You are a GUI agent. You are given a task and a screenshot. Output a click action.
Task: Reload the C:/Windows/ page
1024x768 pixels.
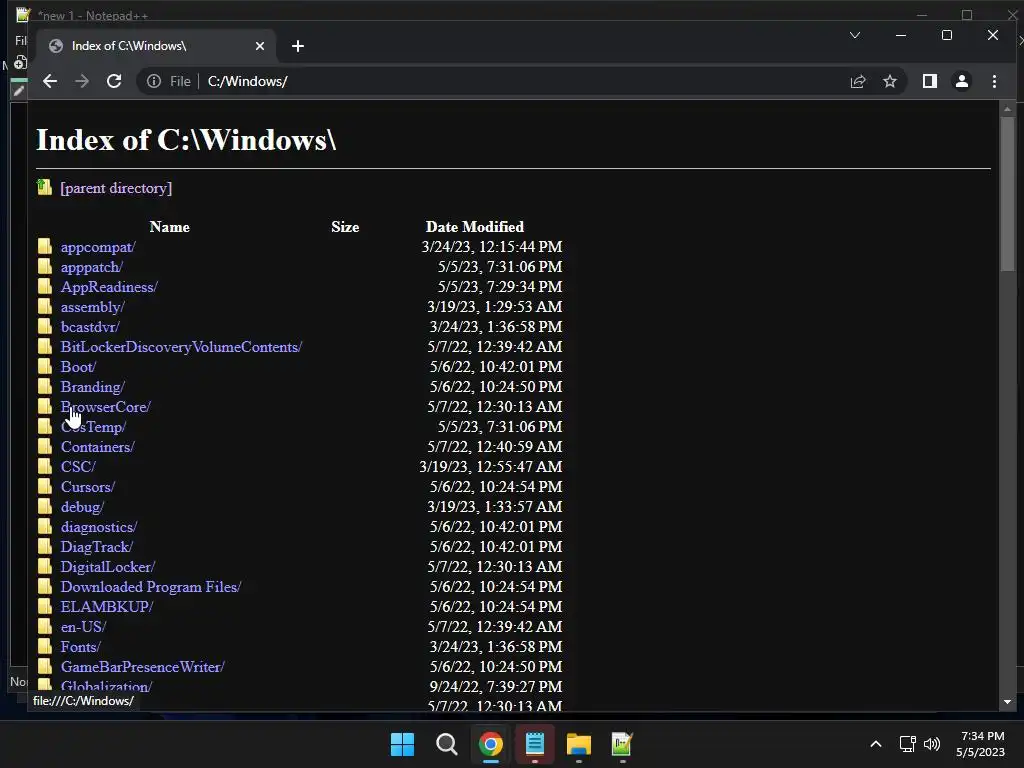(x=114, y=81)
